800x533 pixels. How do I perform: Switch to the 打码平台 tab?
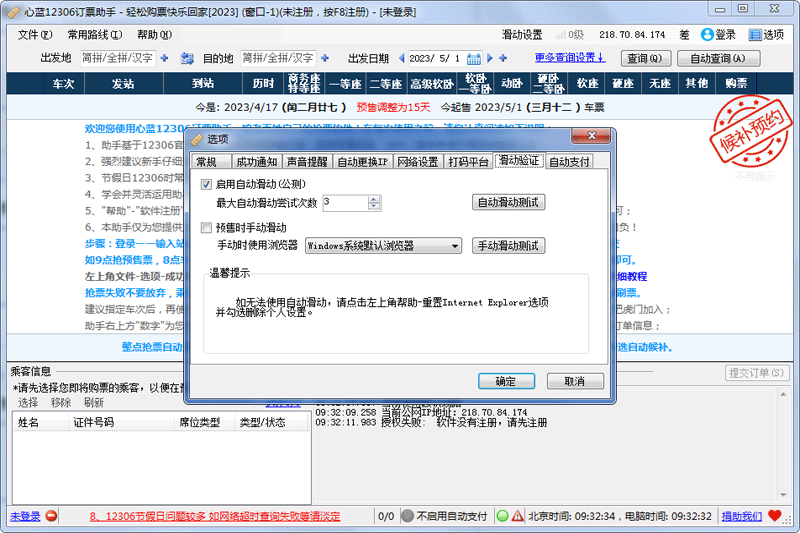(467, 162)
